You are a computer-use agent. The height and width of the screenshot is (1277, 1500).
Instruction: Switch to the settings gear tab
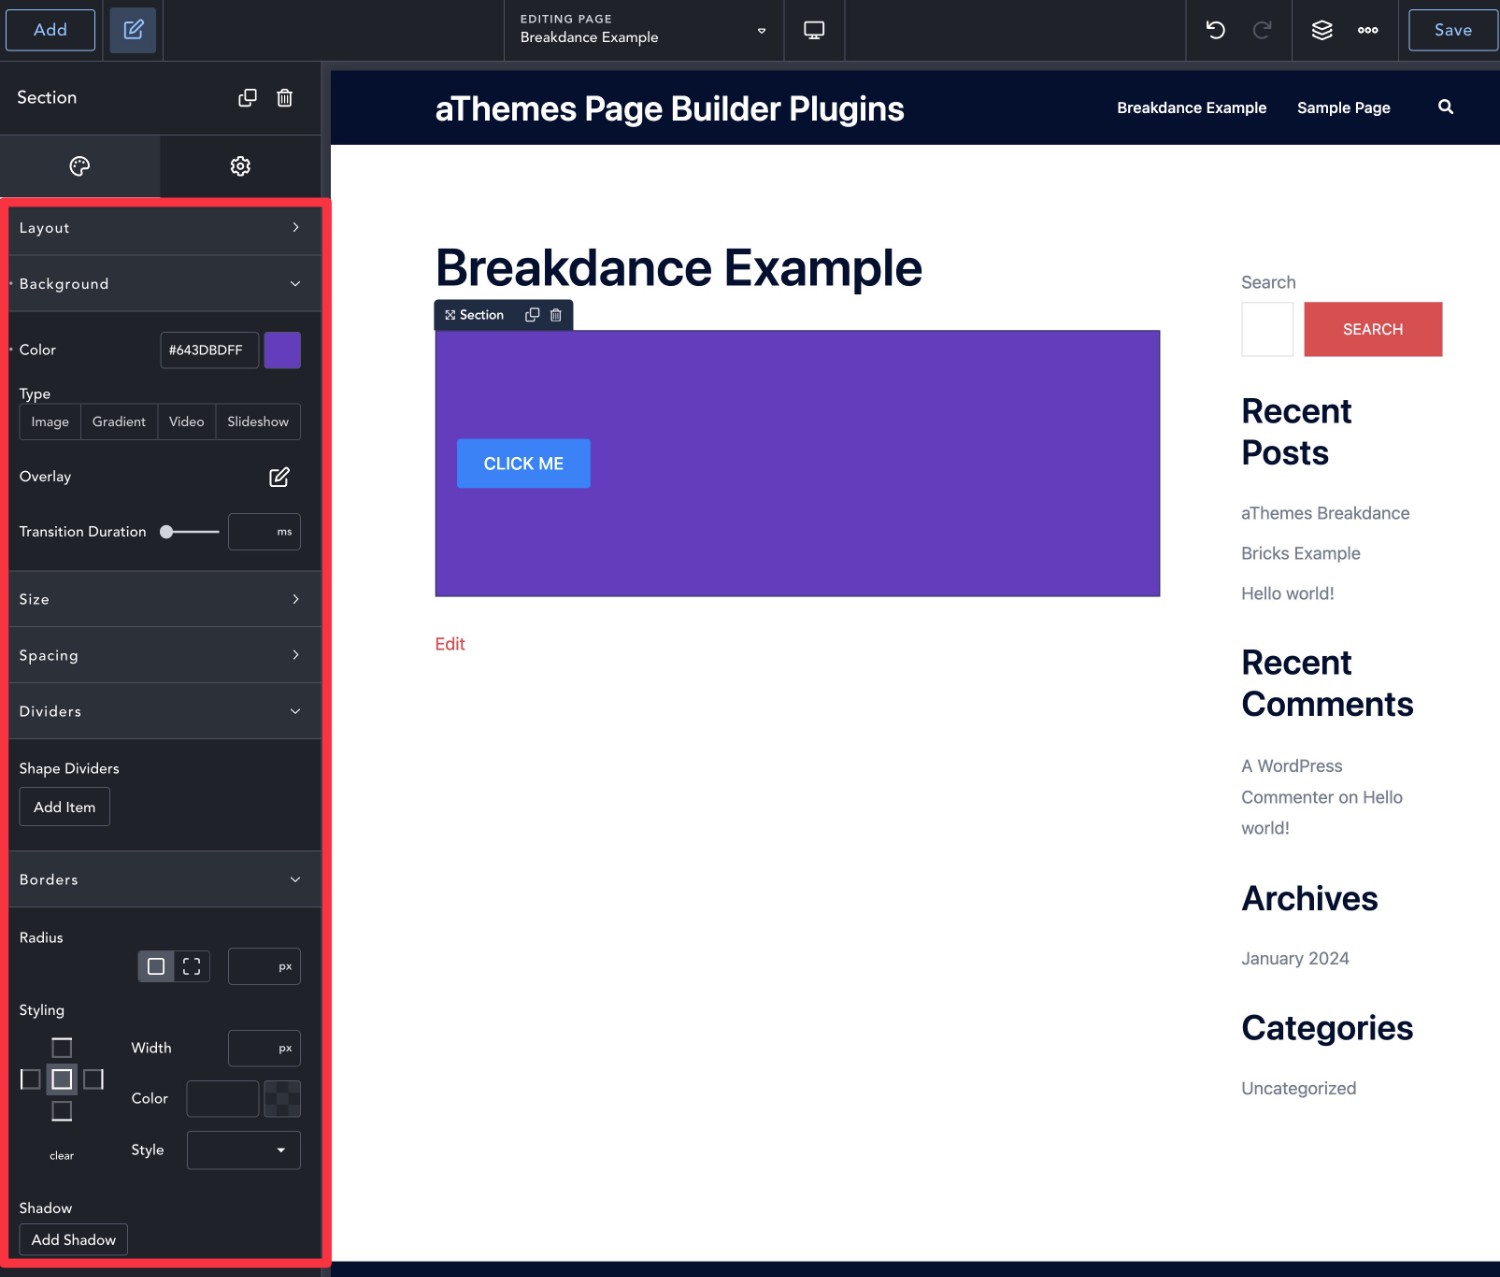coord(240,166)
